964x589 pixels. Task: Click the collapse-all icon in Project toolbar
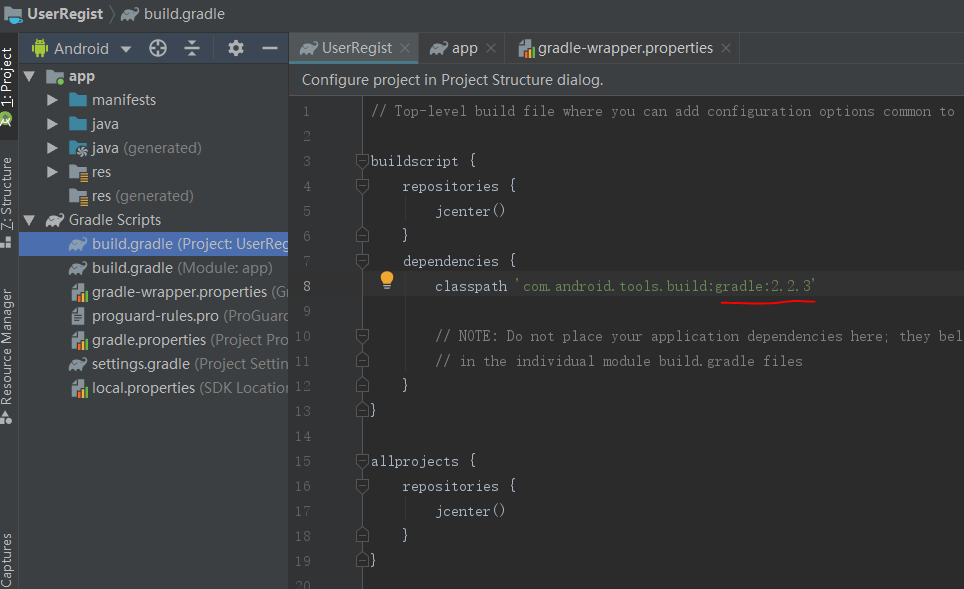[193, 47]
